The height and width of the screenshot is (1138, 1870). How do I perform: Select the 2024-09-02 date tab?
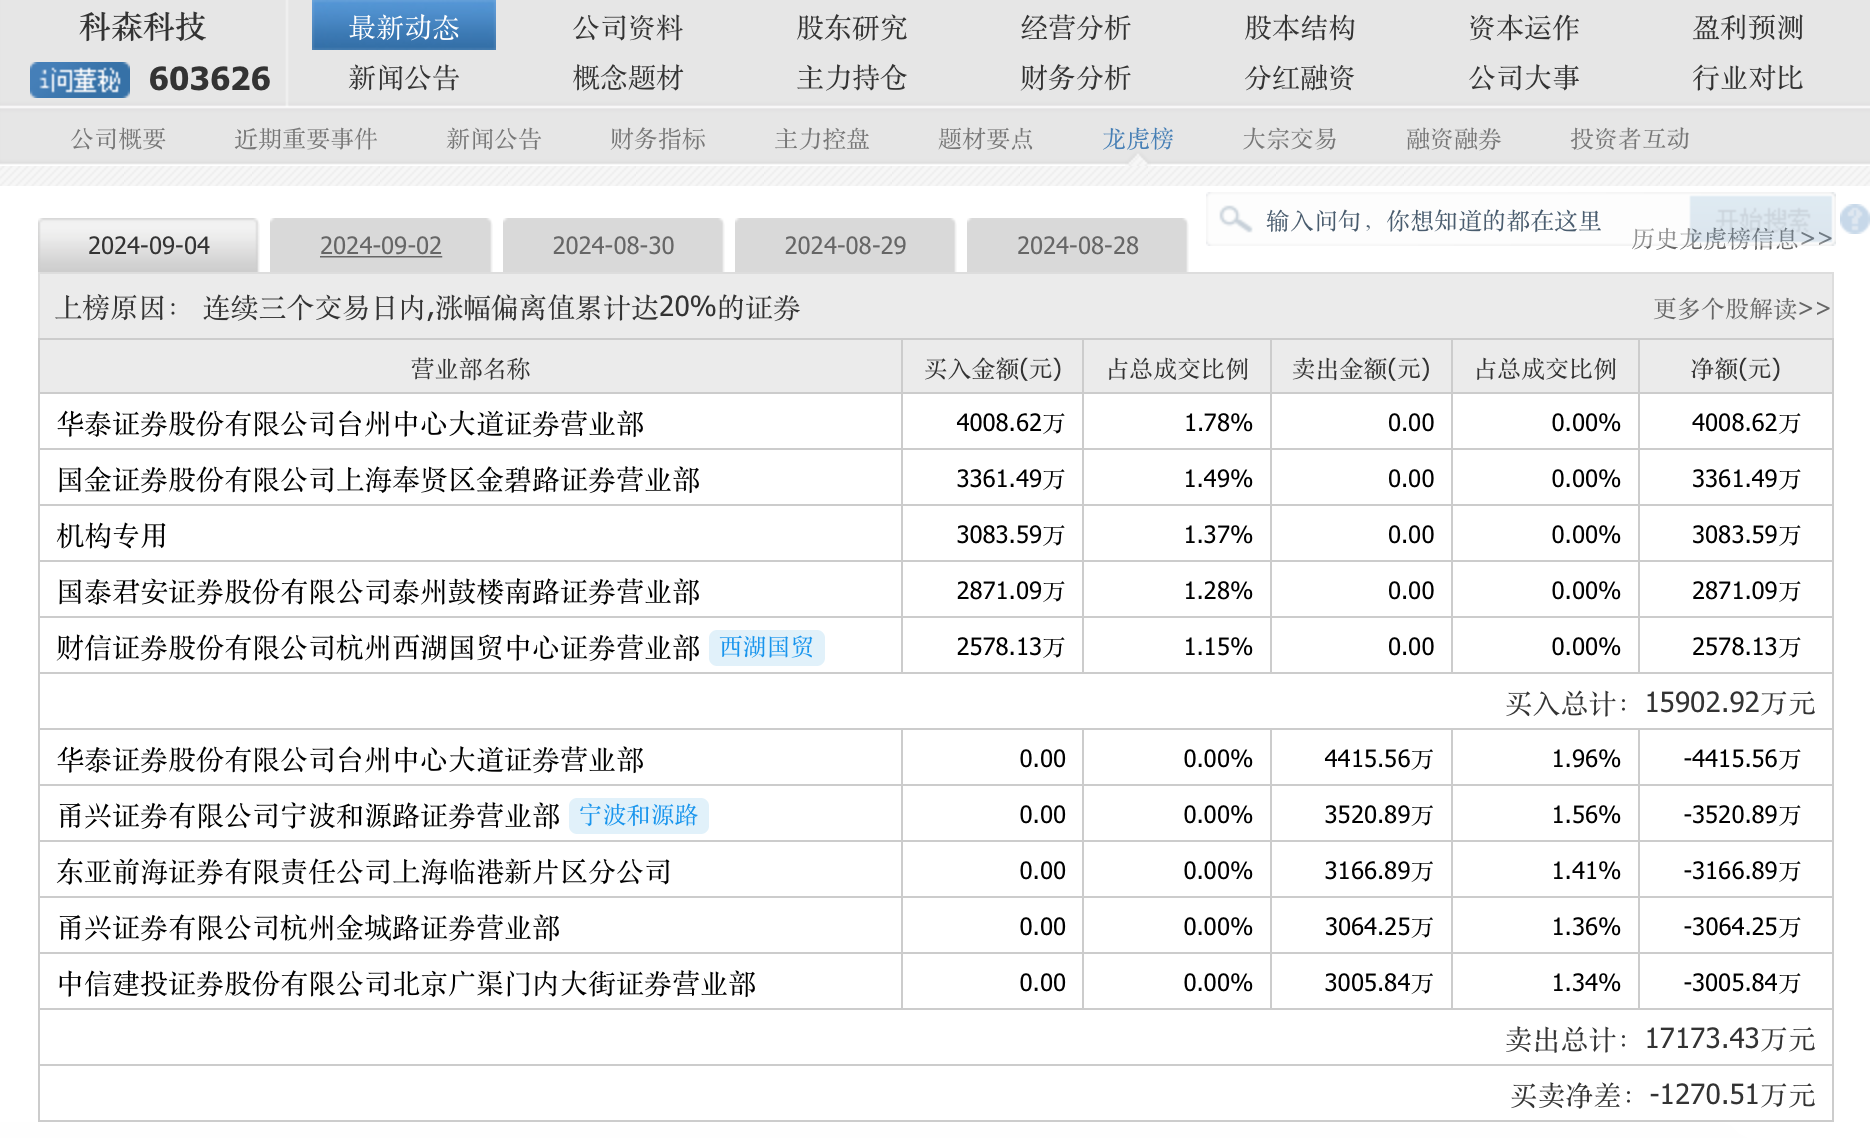click(x=381, y=246)
